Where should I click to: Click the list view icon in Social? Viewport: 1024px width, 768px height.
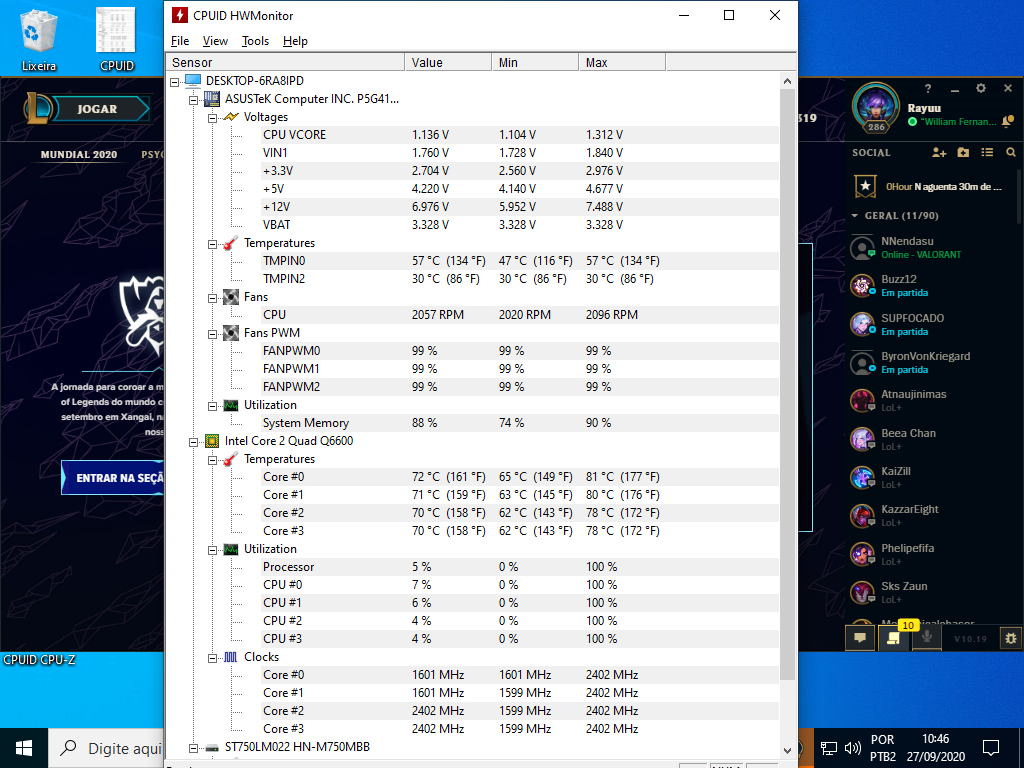pos(987,152)
